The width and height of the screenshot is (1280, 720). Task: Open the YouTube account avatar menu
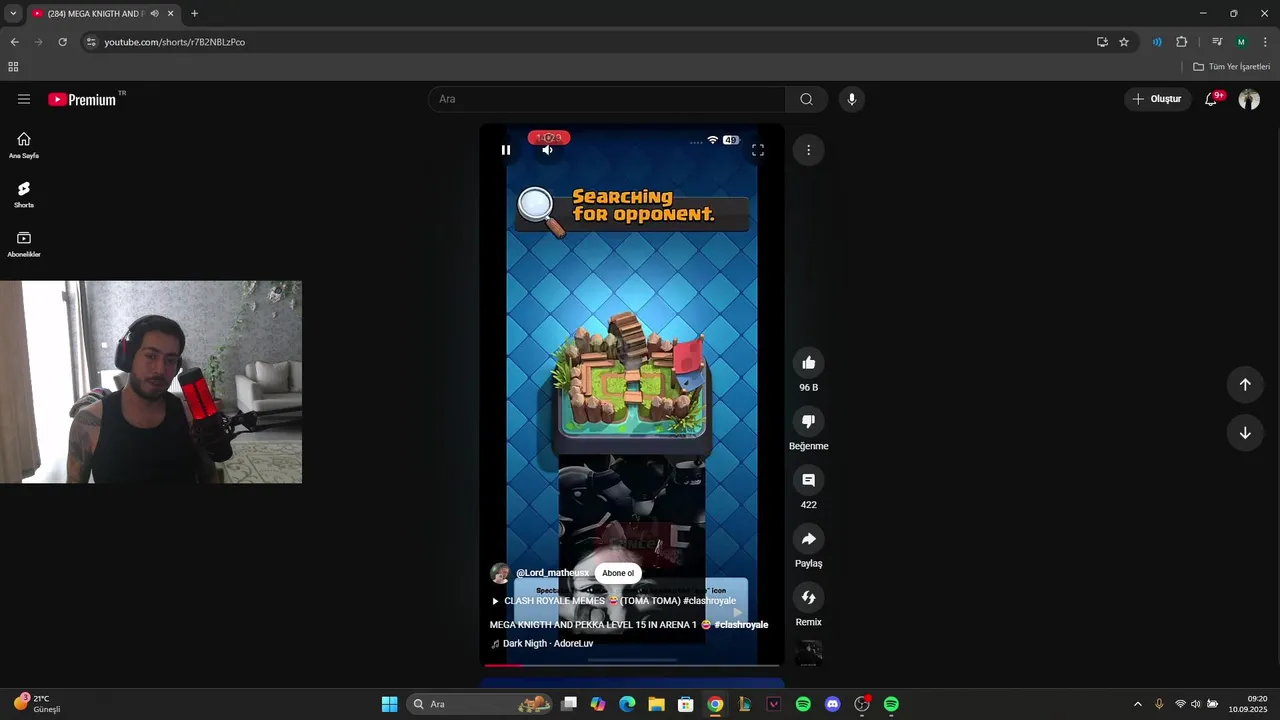[x=1249, y=99]
